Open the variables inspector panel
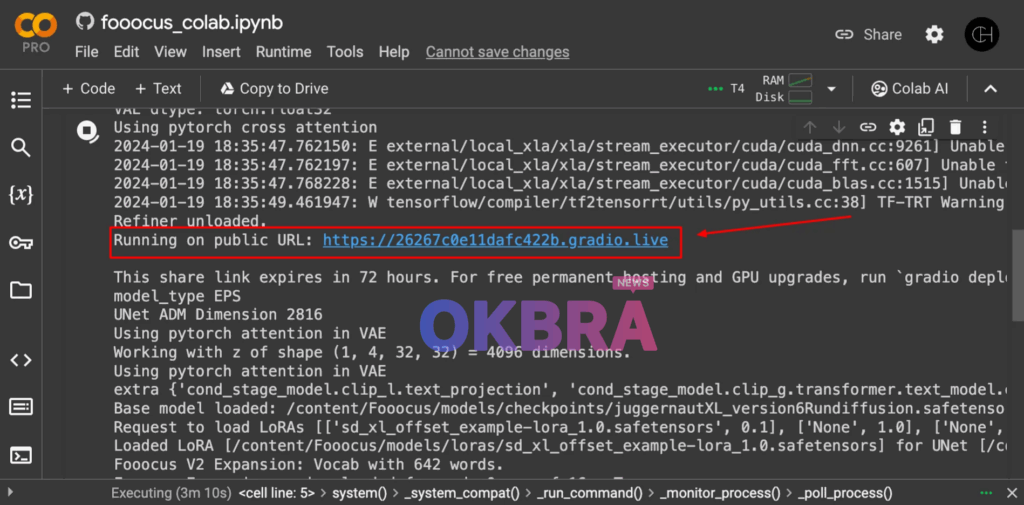 21,195
